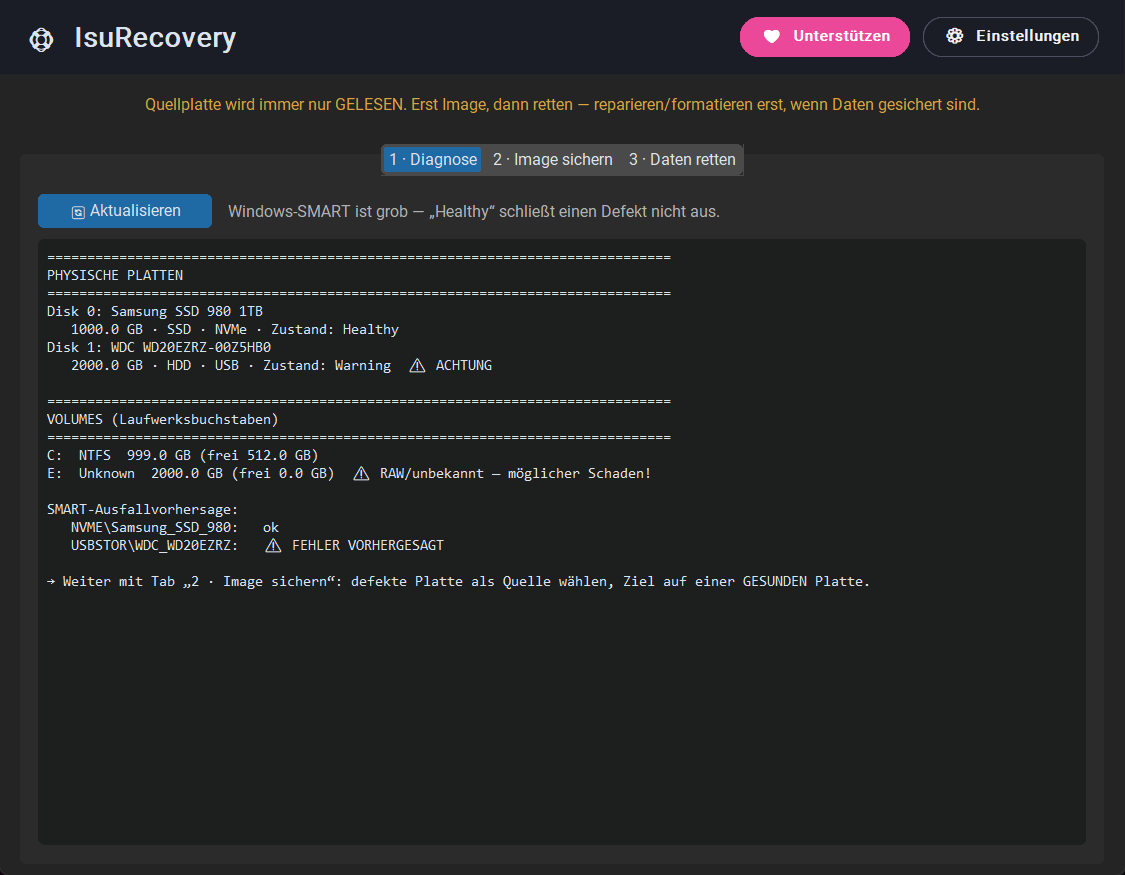Click the C: NTFS 999.0 GB line
The width and height of the screenshot is (1125, 875).
point(182,455)
